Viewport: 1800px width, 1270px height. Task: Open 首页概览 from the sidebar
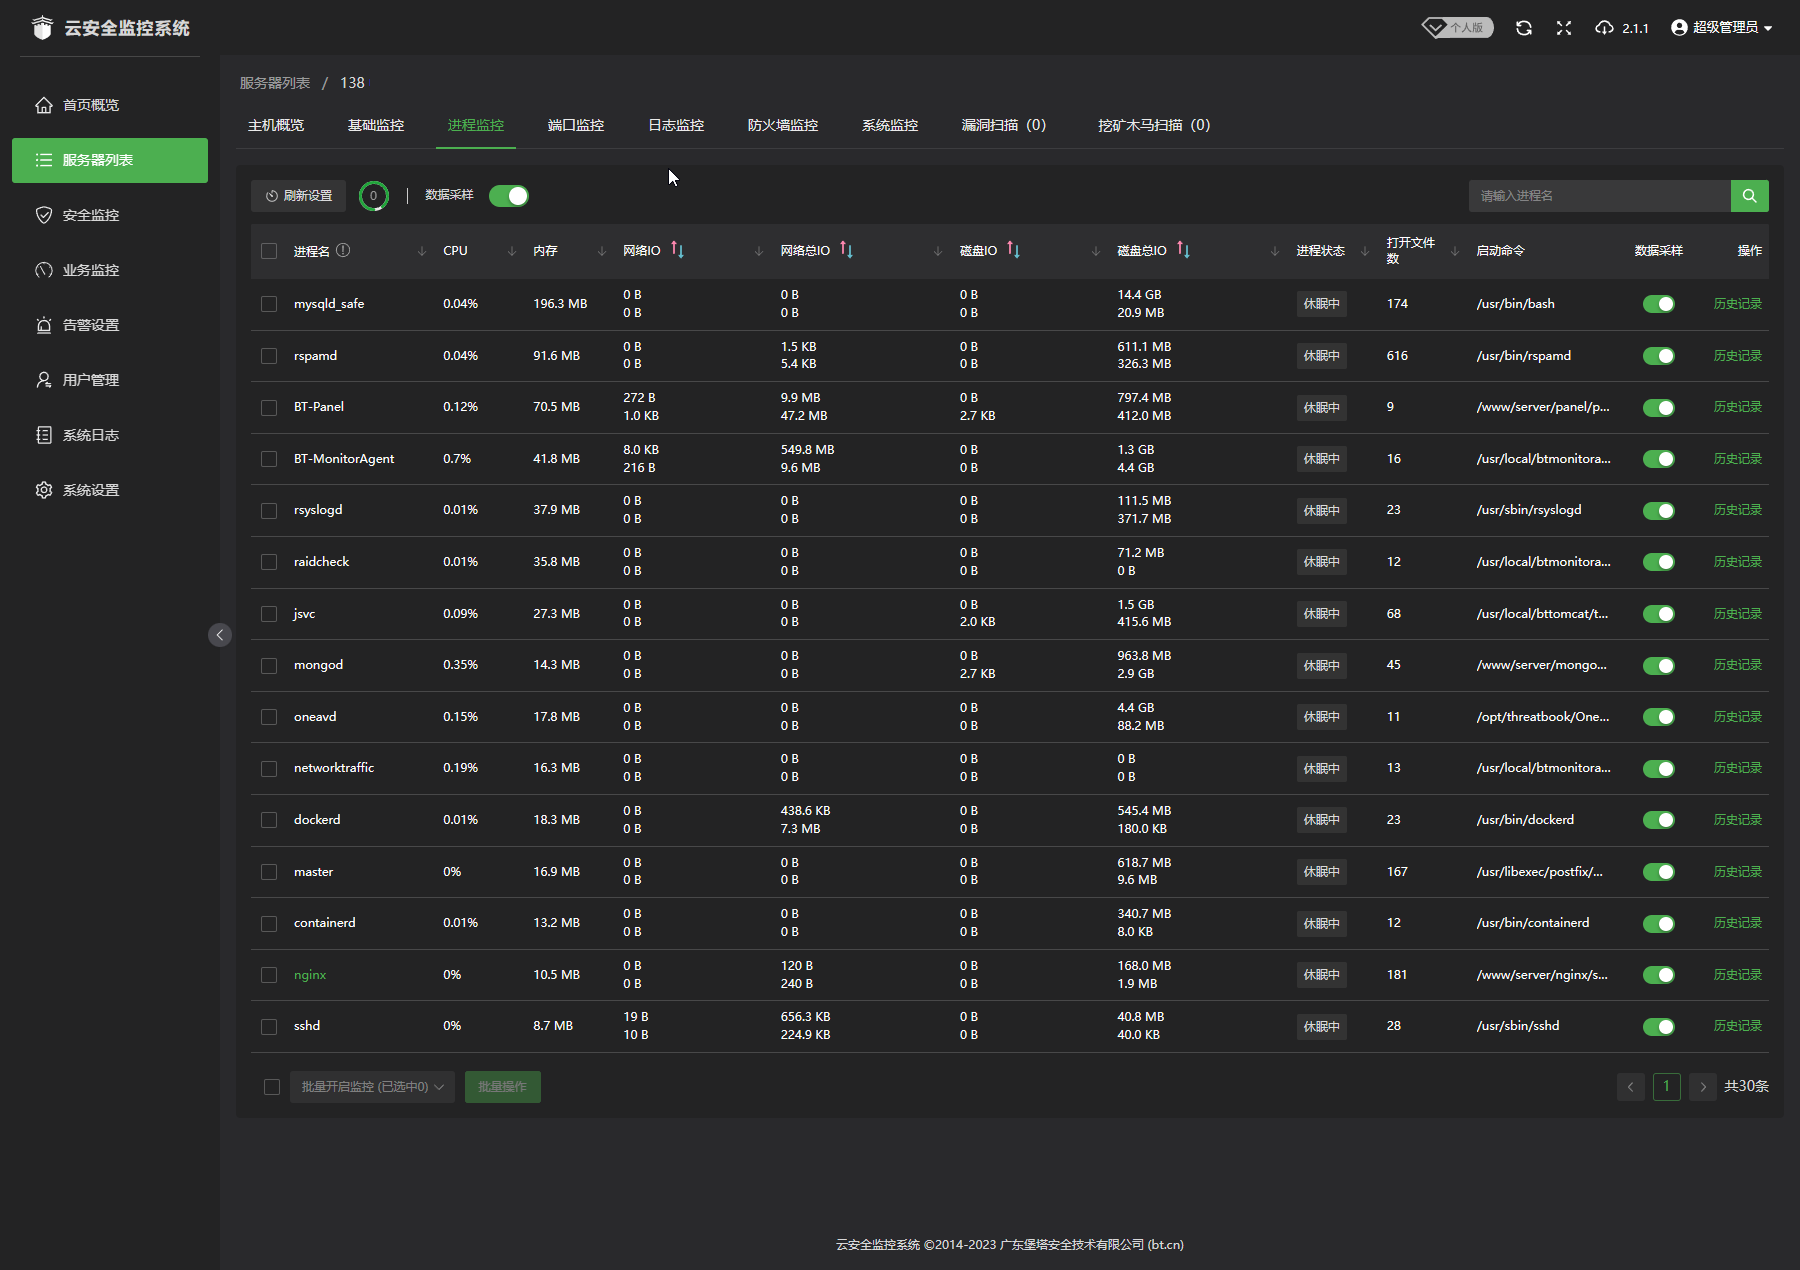click(90, 105)
